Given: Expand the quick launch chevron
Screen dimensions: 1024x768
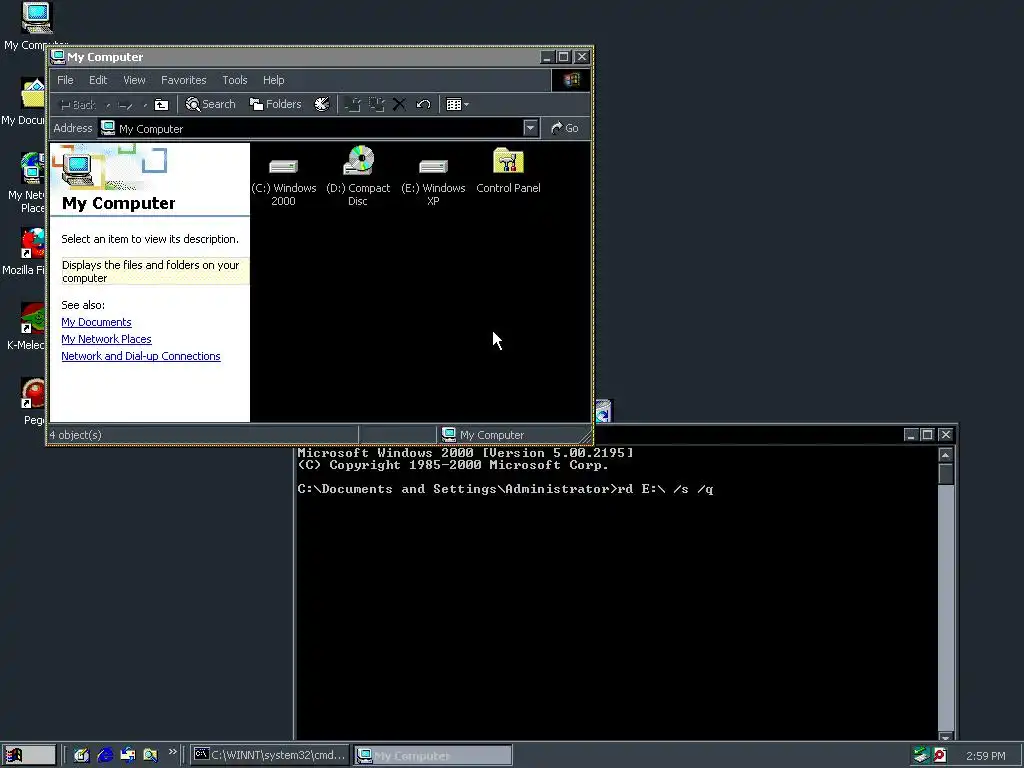Looking at the screenshot, I should click(x=172, y=752).
